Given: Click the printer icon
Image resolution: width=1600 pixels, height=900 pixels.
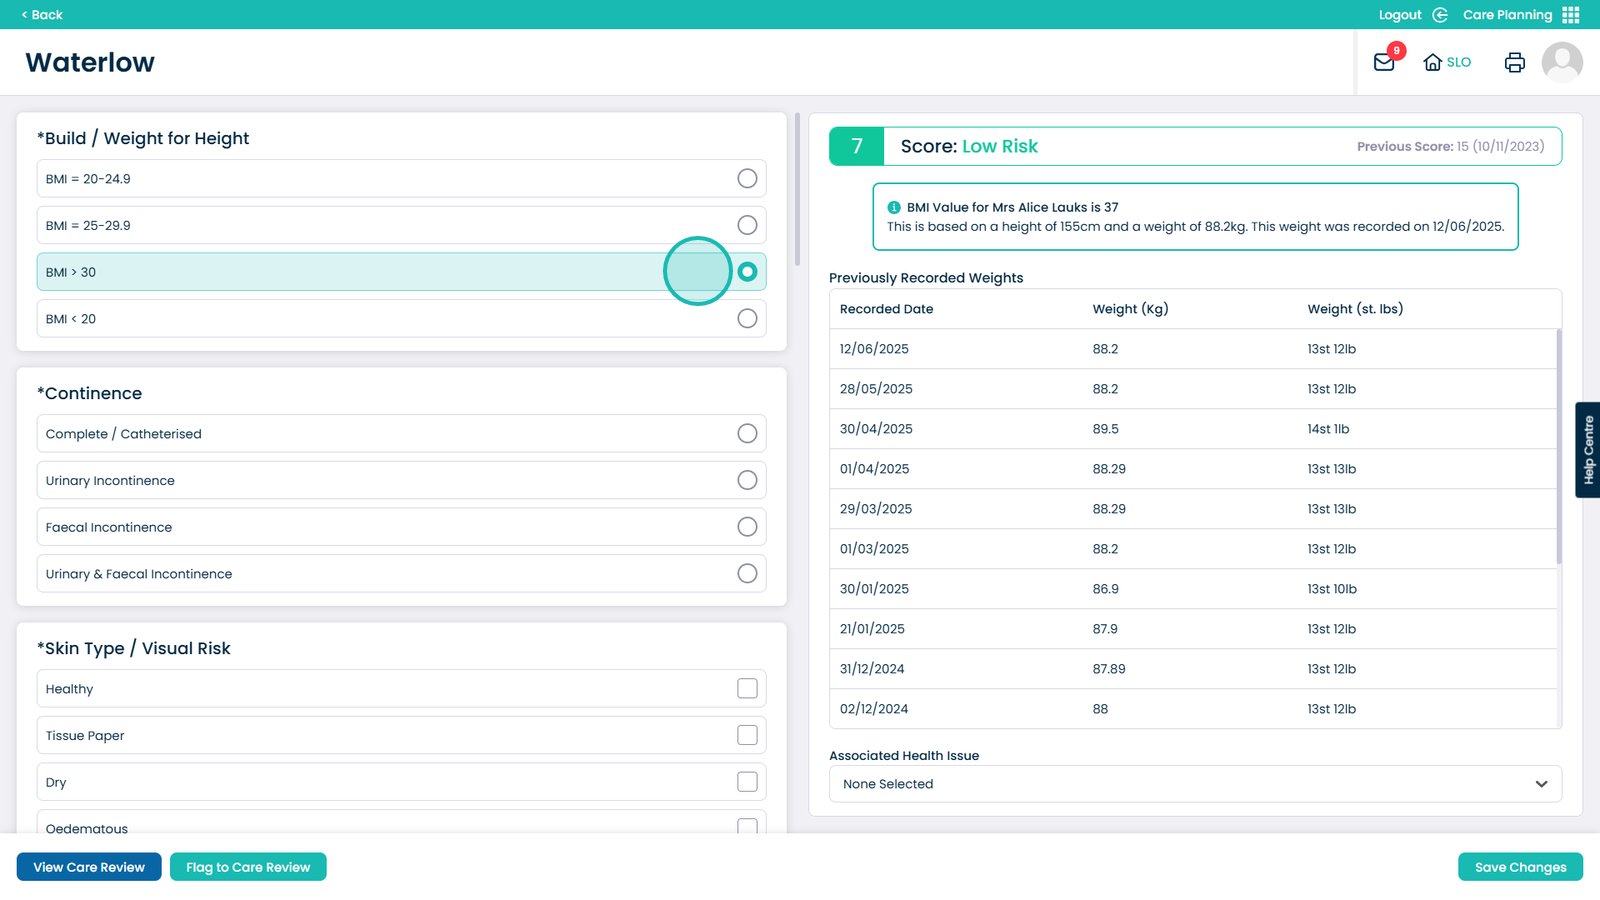Looking at the screenshot, I should click(1514, 62).
